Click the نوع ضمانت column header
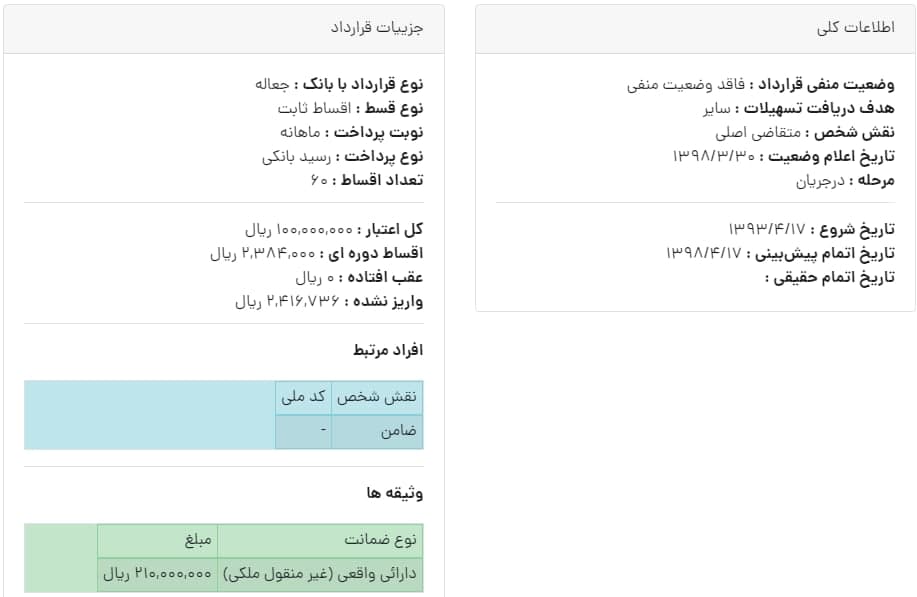The image size is (917, 597). [x=320, y=540]
